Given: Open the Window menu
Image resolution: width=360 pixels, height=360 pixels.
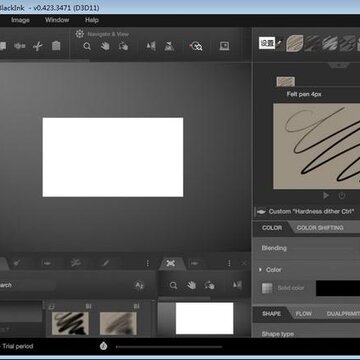Looking at the screenshot, I should coord(57,20).
